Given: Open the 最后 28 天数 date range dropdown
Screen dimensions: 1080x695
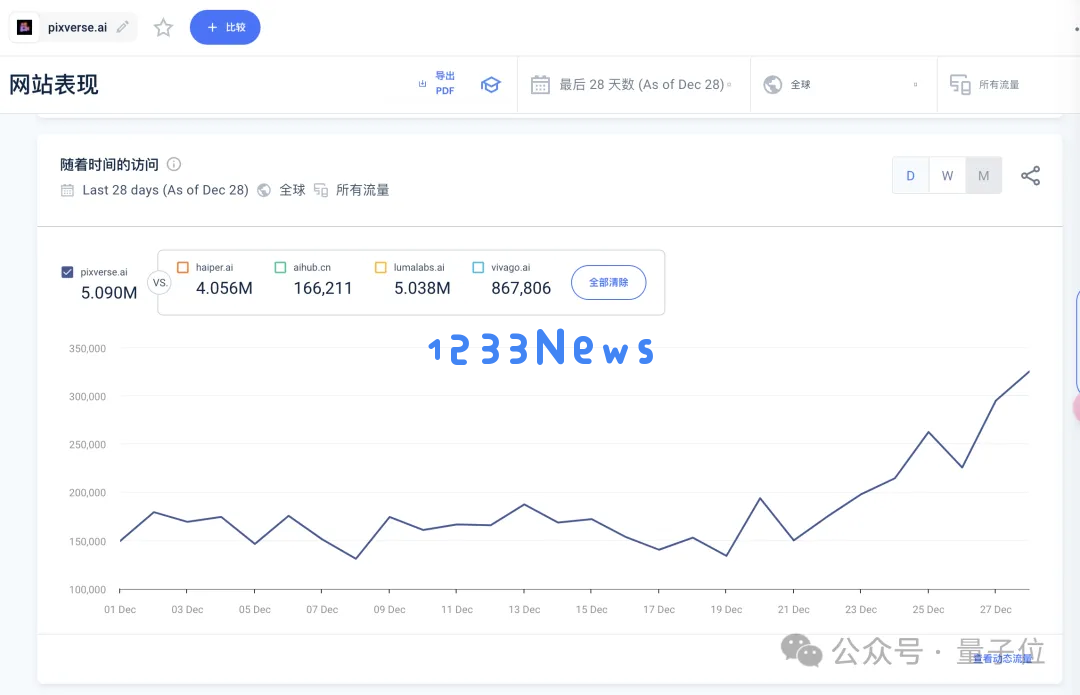Looking at the screenshot, I should click(634, 85).
